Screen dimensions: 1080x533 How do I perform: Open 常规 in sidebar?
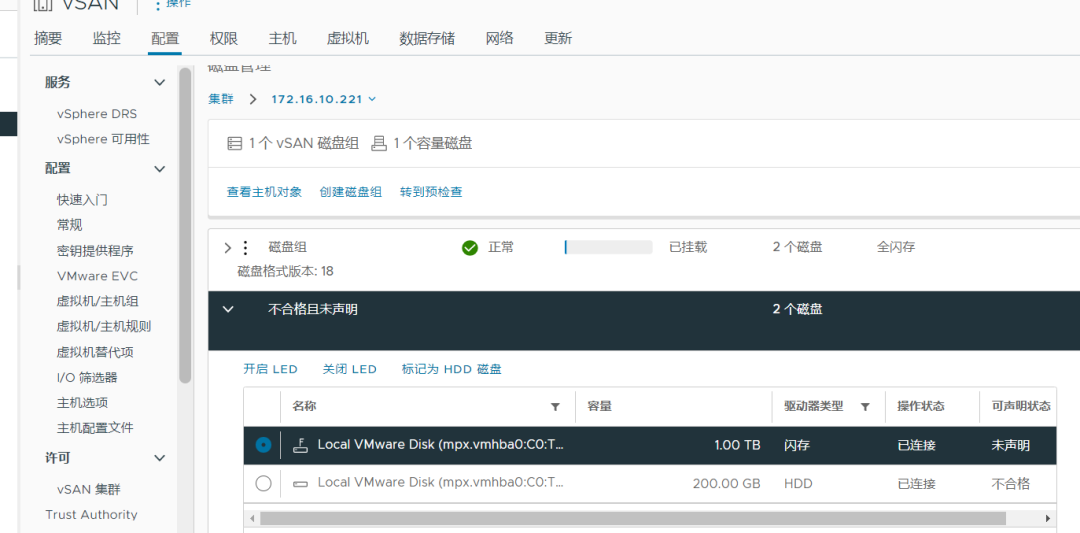(x=70, y=225)
